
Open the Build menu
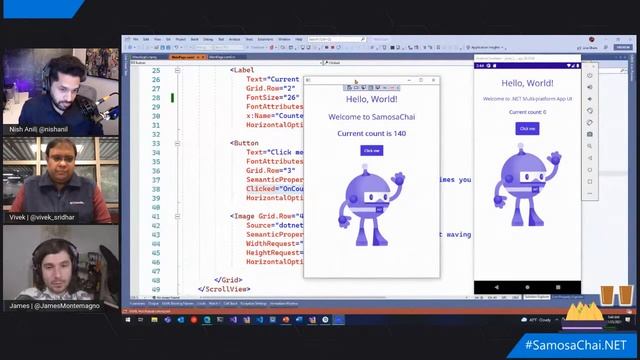[x=195, y=39]
